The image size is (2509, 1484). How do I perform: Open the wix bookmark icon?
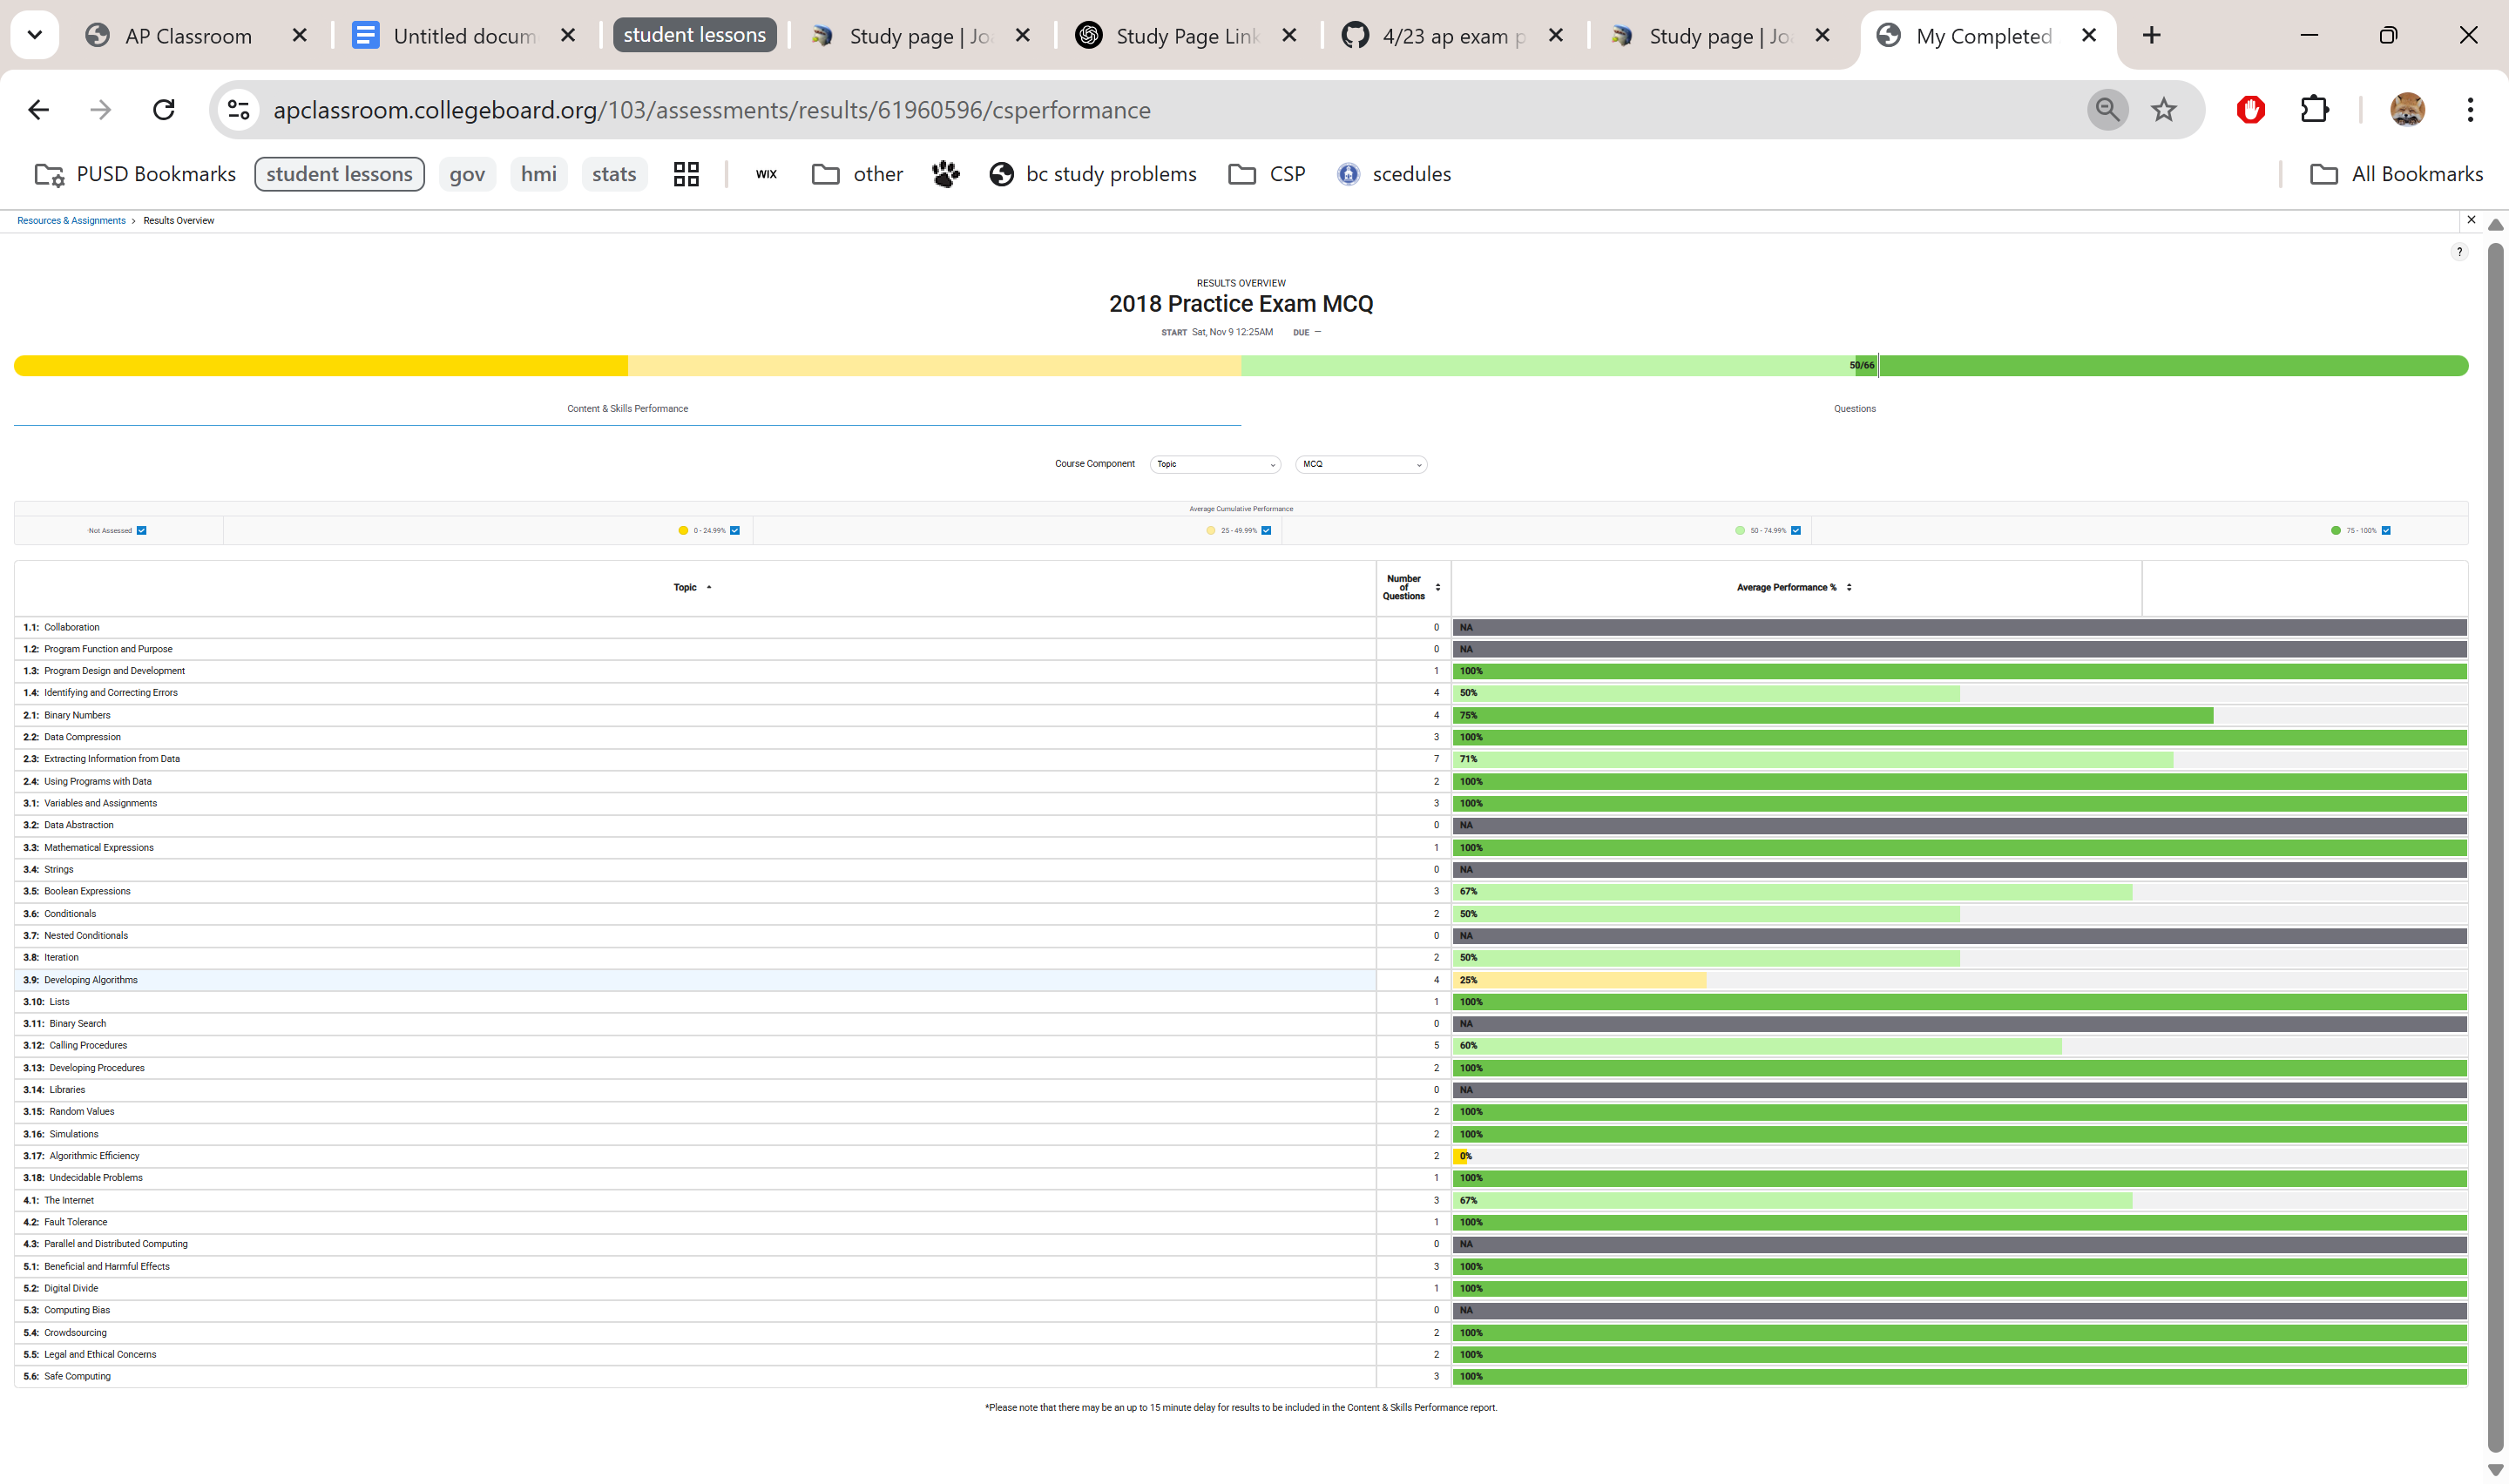click(x=766, y=174)
